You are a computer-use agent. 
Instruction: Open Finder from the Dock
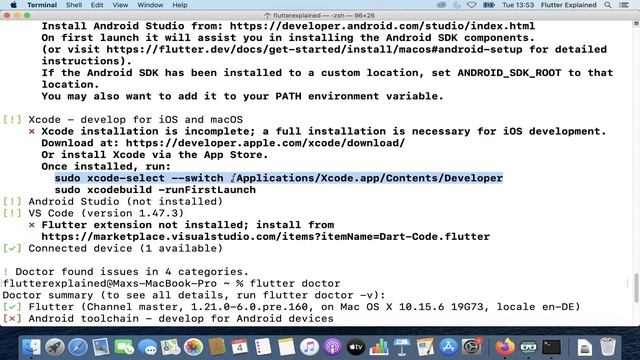(31, 347)
